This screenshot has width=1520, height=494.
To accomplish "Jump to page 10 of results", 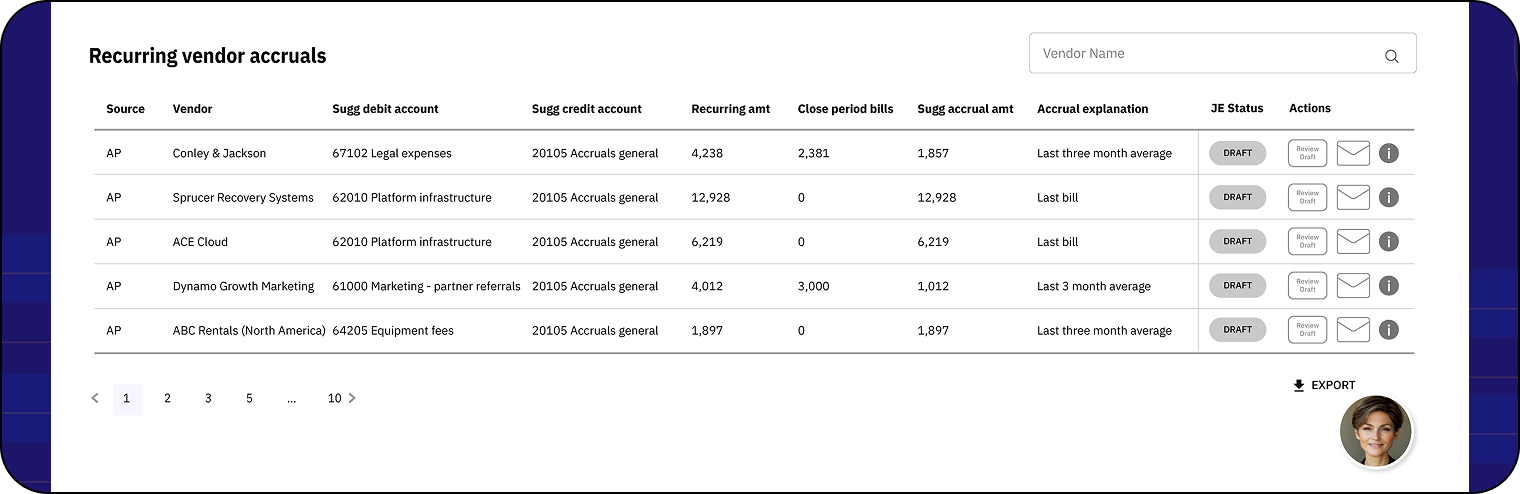I will [334, 398].
